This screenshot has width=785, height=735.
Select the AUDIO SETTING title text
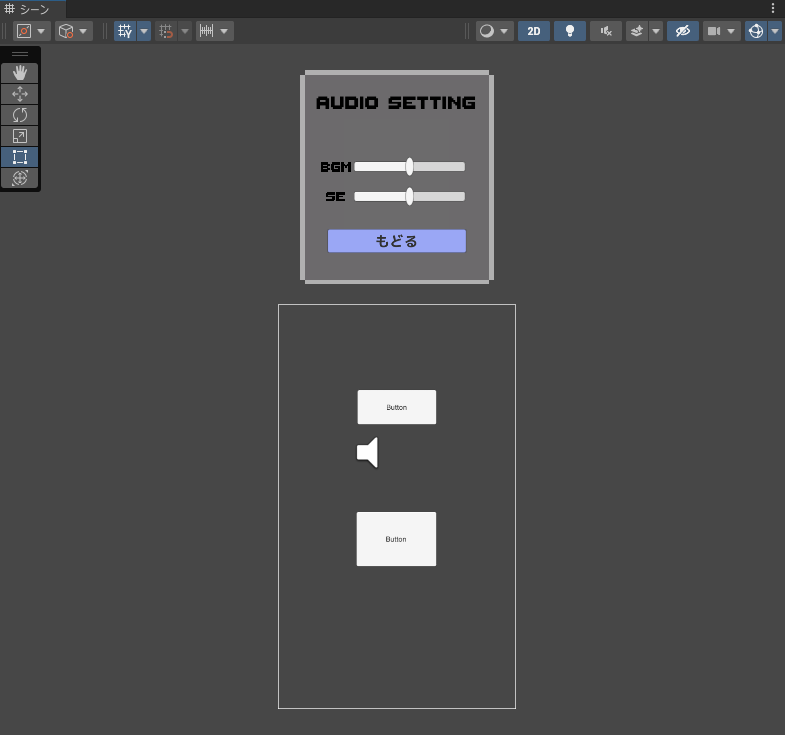coord(396,103)
